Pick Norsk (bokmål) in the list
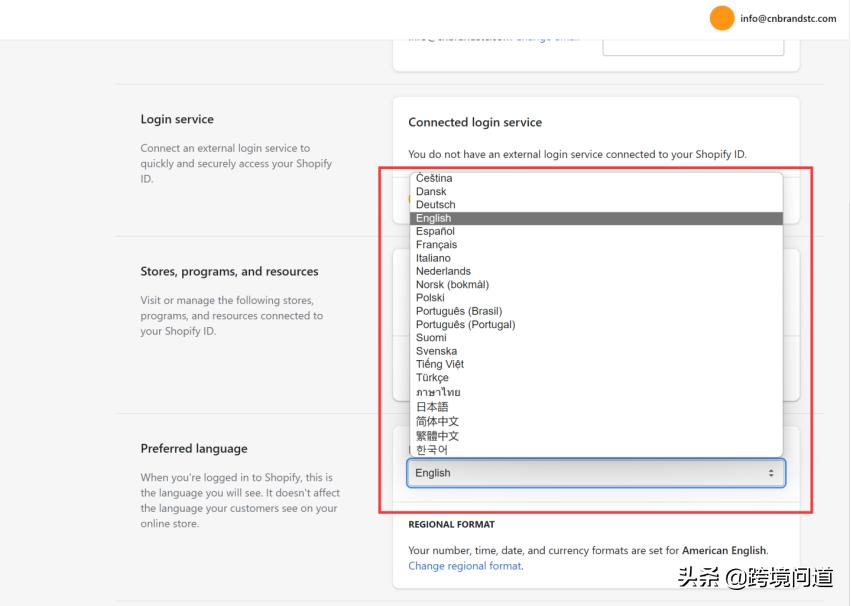Image resolution: width=851 pixels, height=606 pixels. tap(452, 285)
